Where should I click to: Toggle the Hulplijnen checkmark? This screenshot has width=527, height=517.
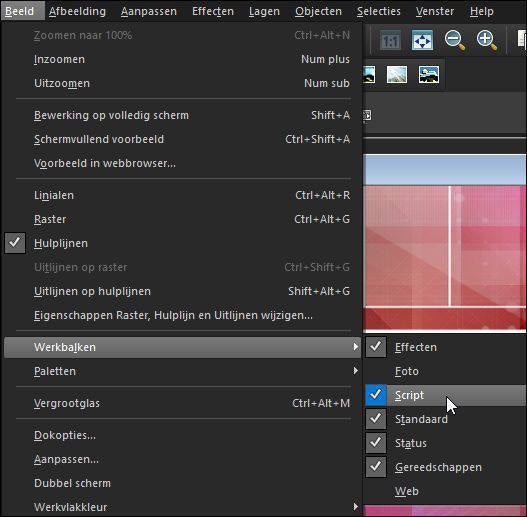(15, 243)
